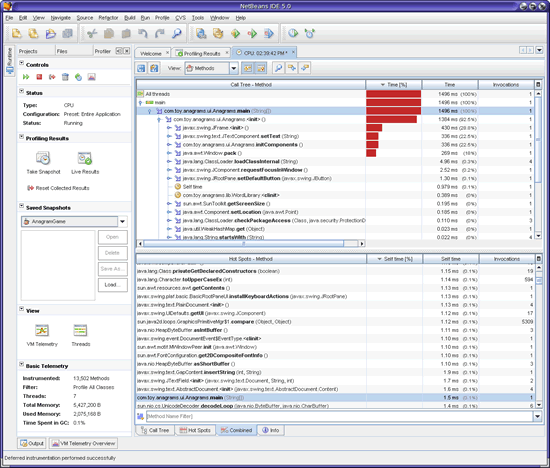Toggle the first call-tree display mode button
The image size is (550, 468).
[248, 68]
